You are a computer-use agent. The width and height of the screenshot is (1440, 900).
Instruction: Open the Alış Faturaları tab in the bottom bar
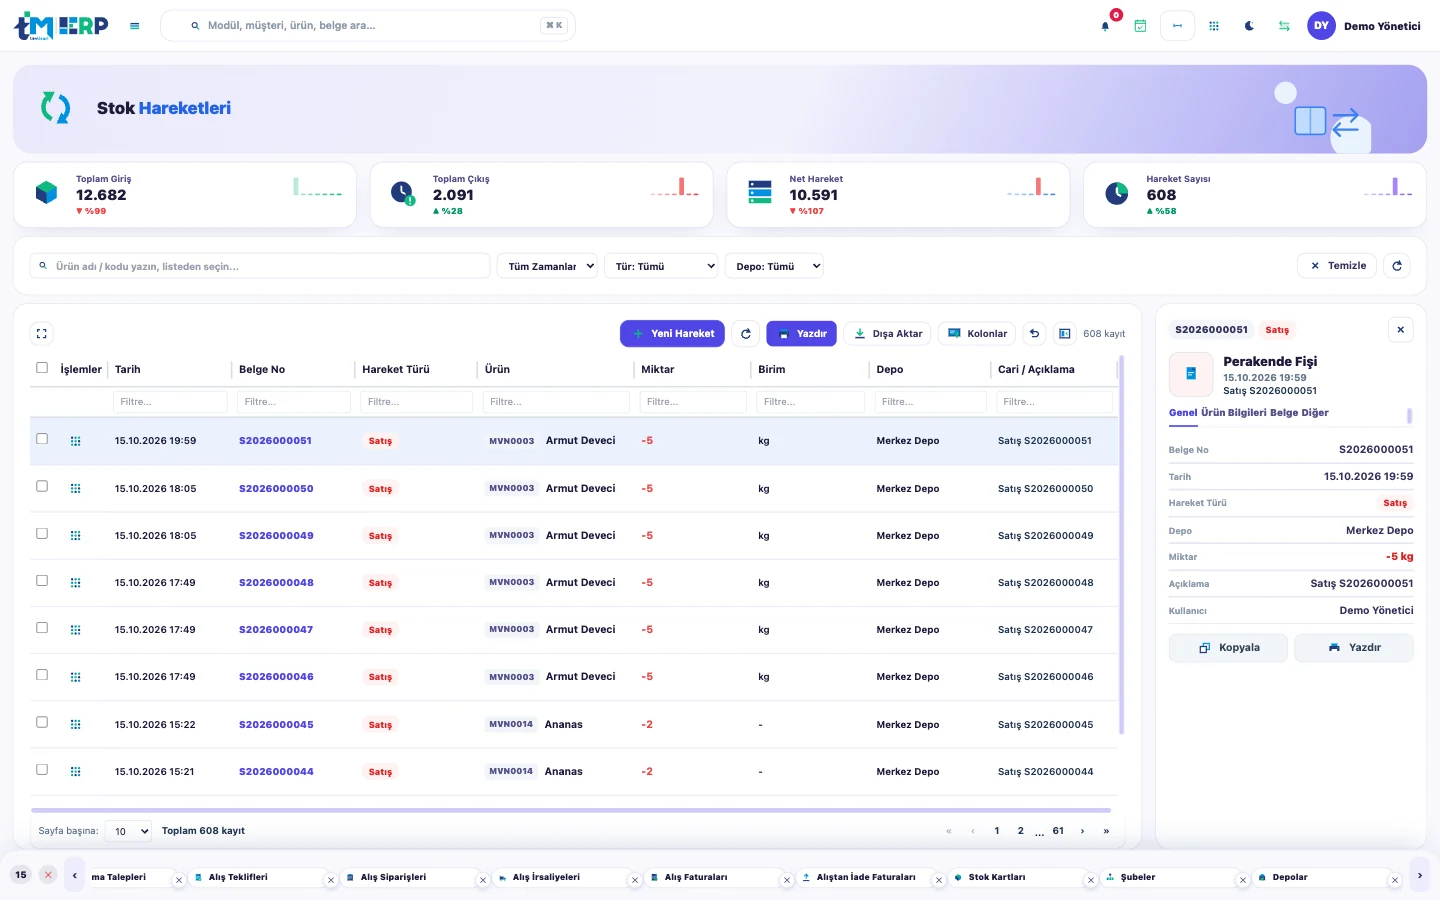(716, 878)
